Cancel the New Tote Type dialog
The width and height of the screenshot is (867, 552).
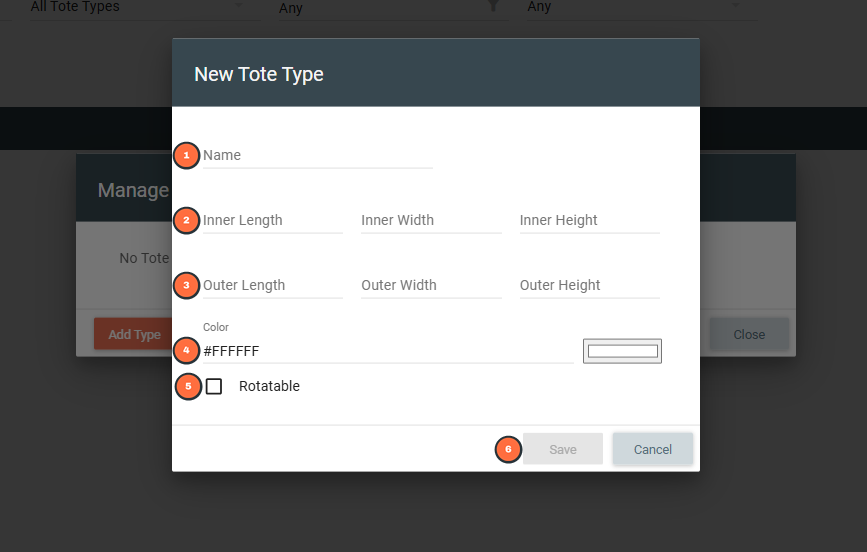click(652, 449)
